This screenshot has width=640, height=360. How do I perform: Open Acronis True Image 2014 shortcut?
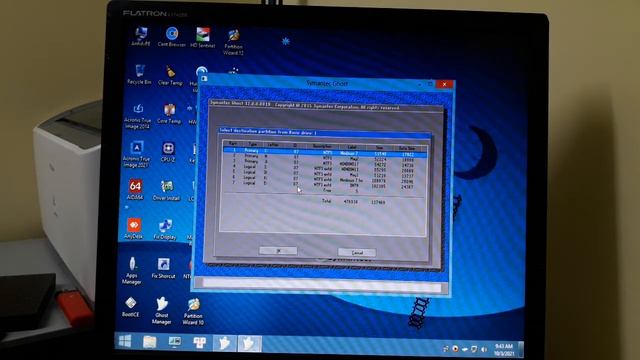[138, 116]
